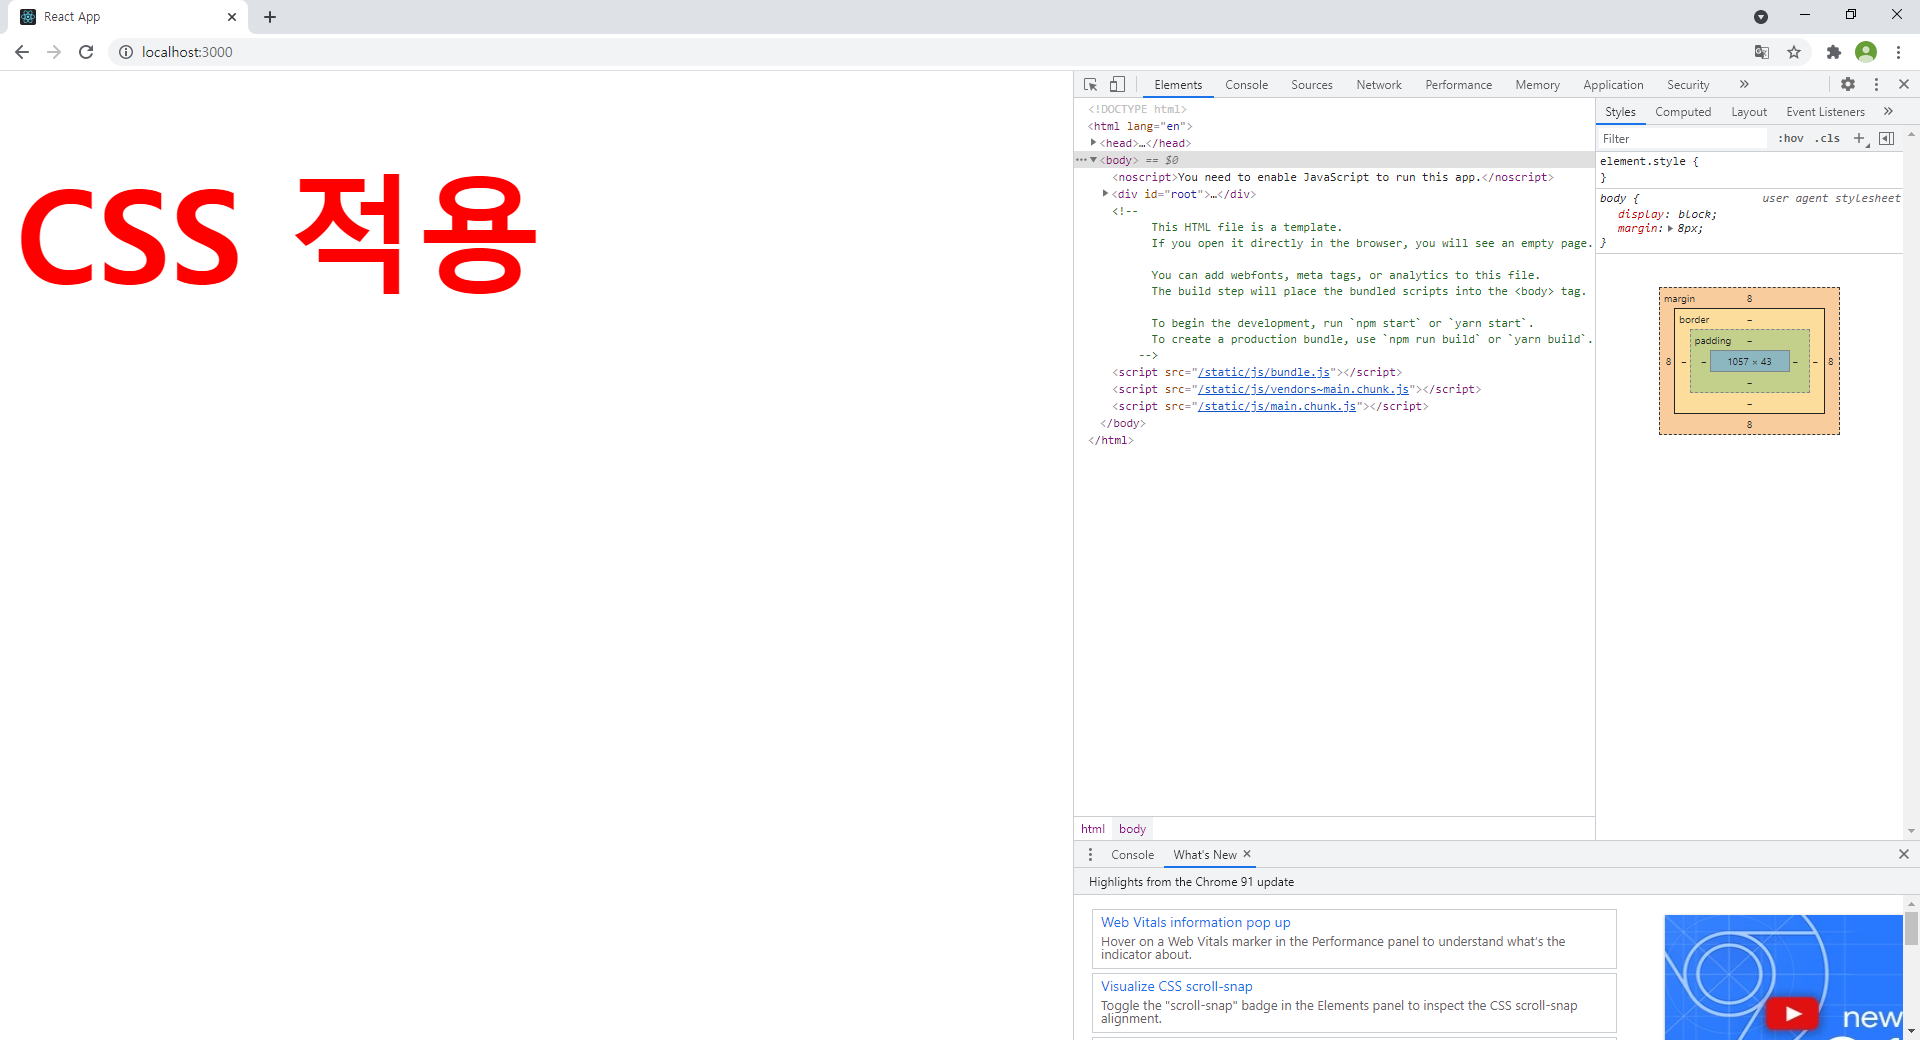The width and height of the screenshot is (1920, 1040).
Task: Show more DevTools tabs chevron
Action: [x=1744, y=85]
